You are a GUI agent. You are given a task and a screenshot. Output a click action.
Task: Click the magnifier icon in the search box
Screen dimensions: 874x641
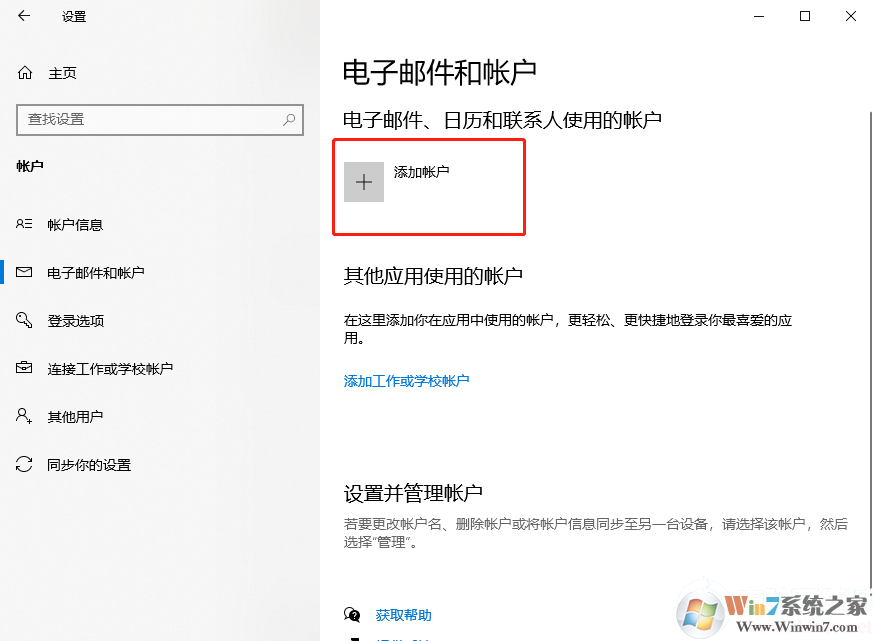(x=290, y=120)
